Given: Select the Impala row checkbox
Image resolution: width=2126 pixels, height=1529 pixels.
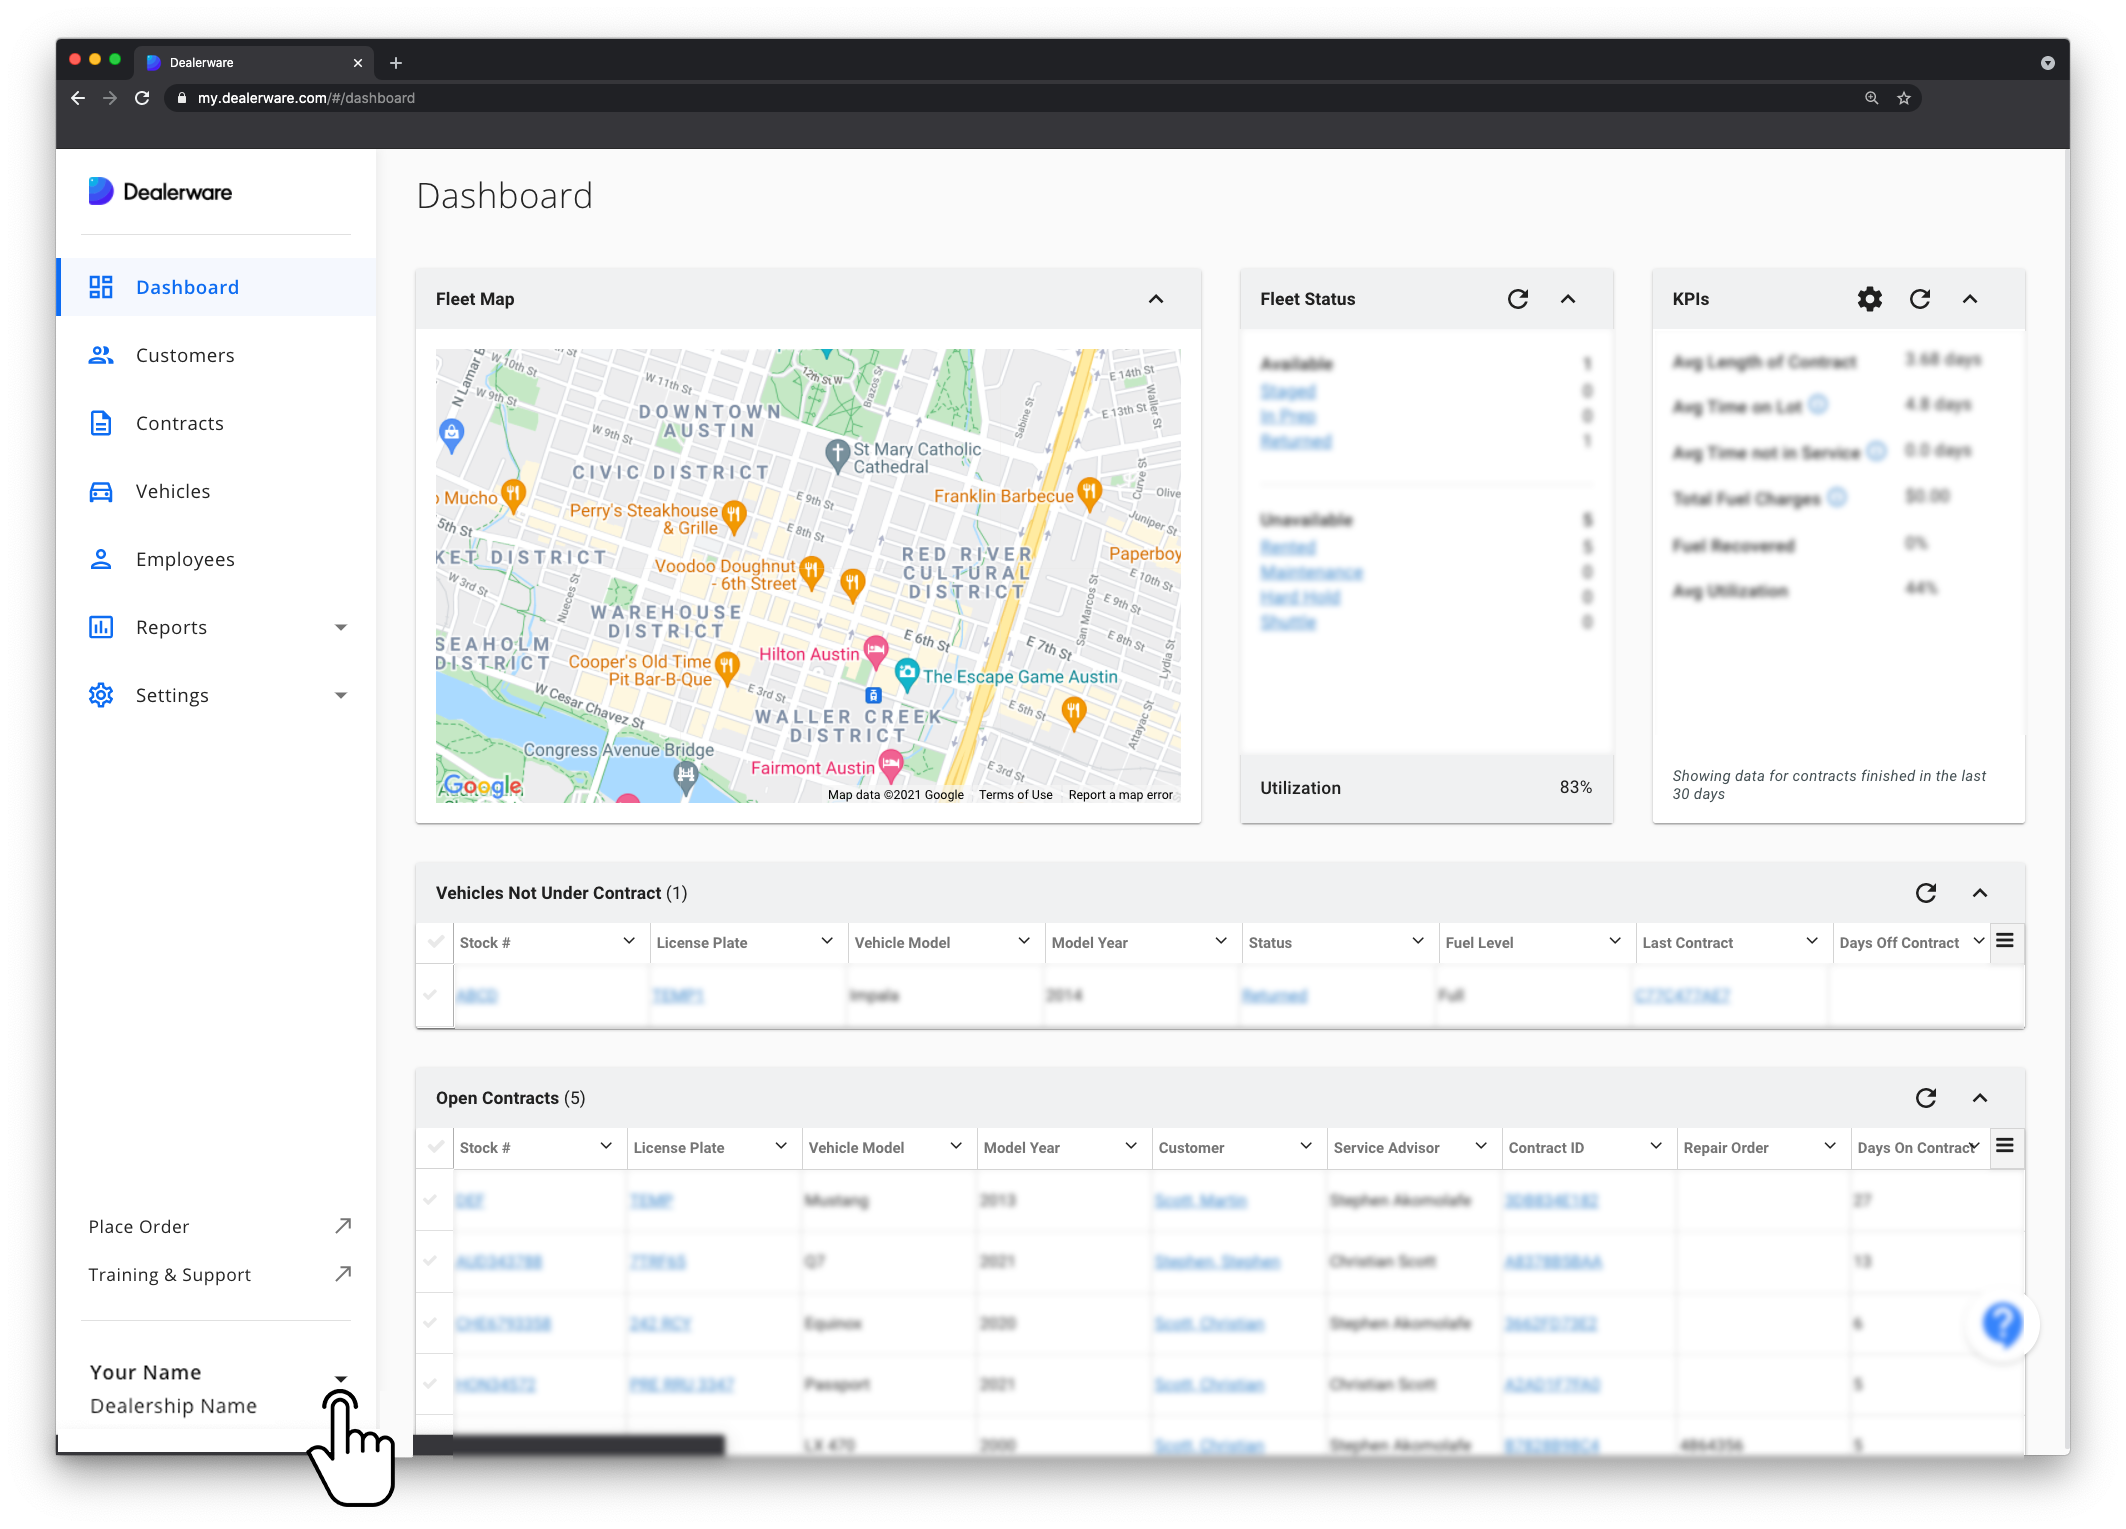Looking at the screenshot, I should coord(431,995).
